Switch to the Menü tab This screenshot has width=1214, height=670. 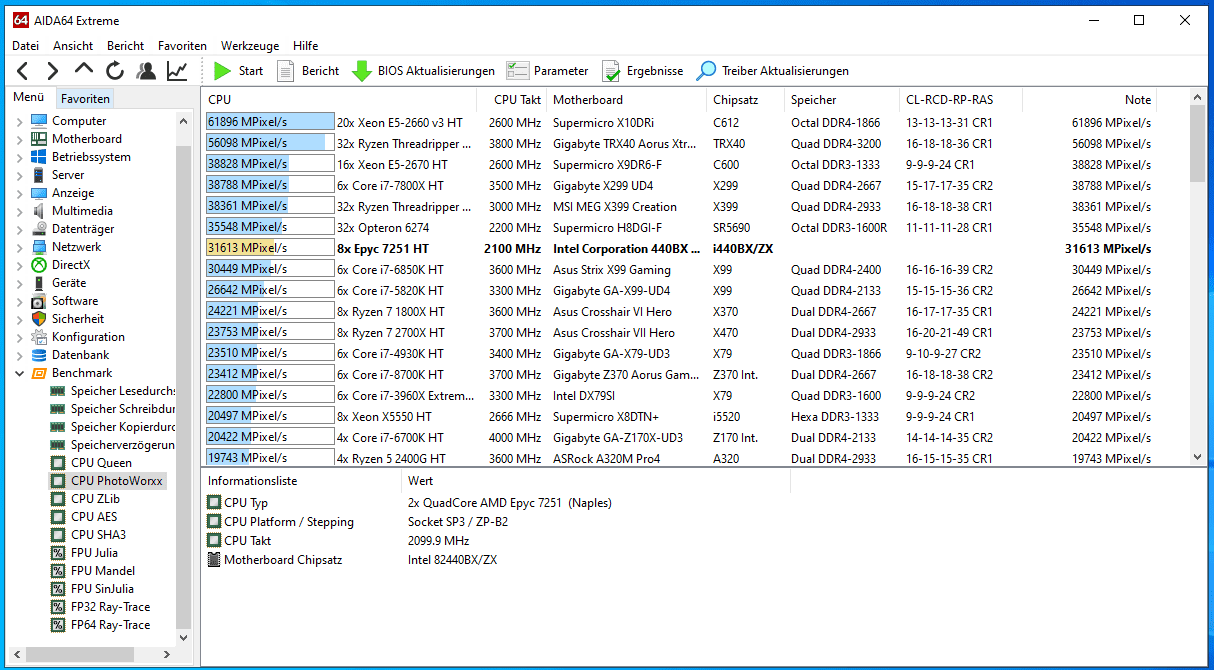click(x=28, y=98)
